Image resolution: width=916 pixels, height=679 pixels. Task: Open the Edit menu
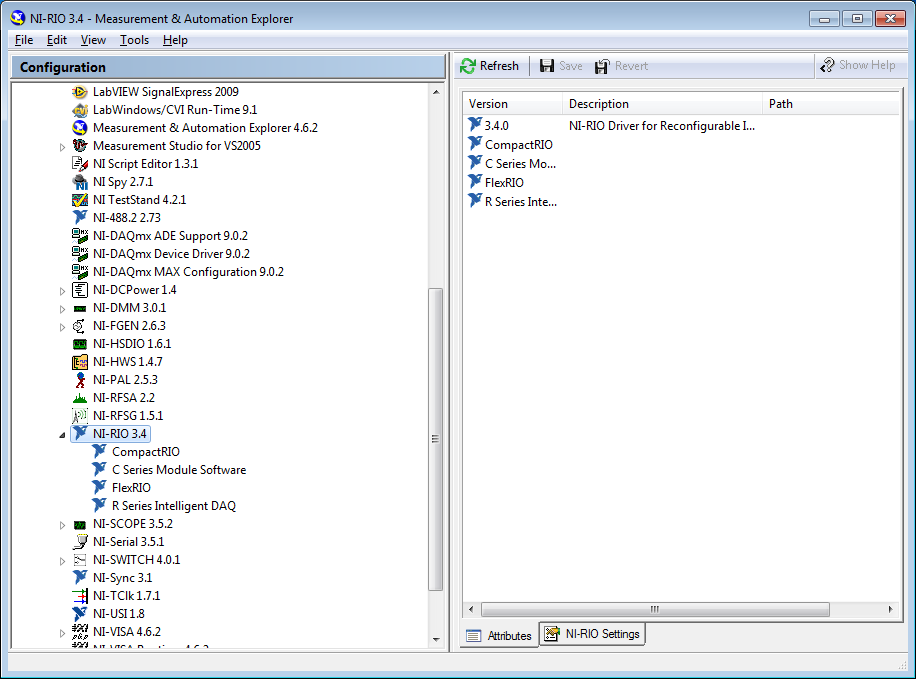point(57,40)
